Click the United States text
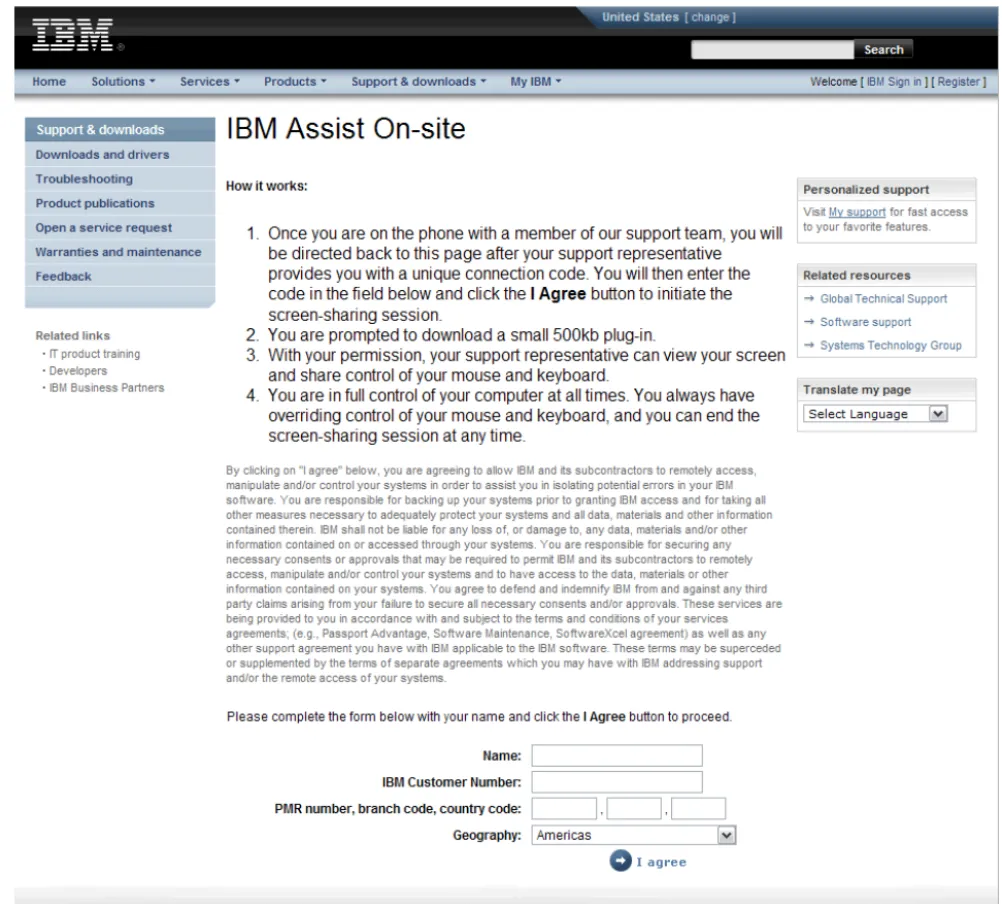1002x904 pixels. (x=640, y=17)
